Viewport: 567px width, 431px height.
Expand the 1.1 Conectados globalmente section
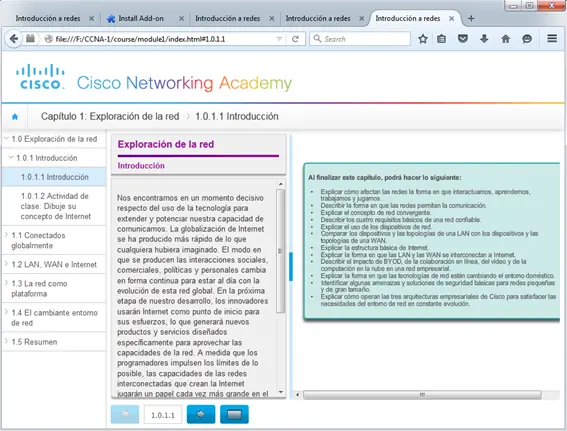click(x=7, y=235)
